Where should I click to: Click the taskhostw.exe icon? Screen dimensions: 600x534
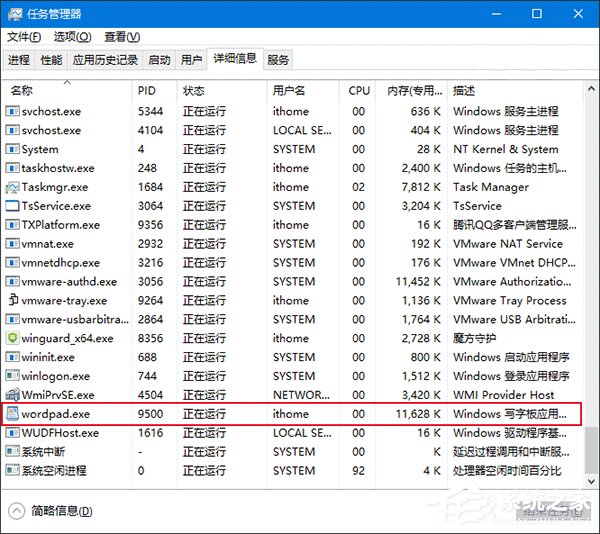point(12,168)
